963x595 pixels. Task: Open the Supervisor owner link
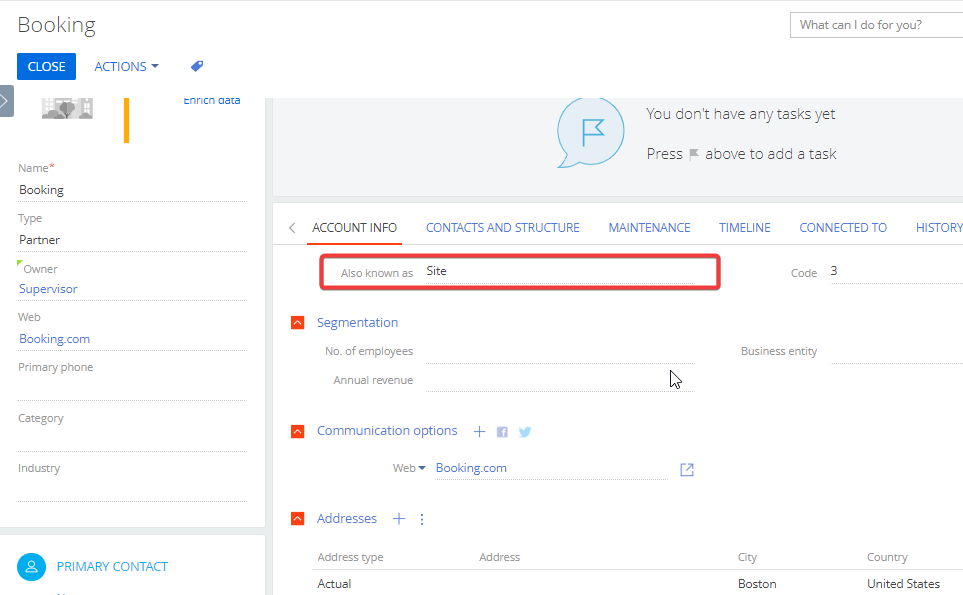48,289
